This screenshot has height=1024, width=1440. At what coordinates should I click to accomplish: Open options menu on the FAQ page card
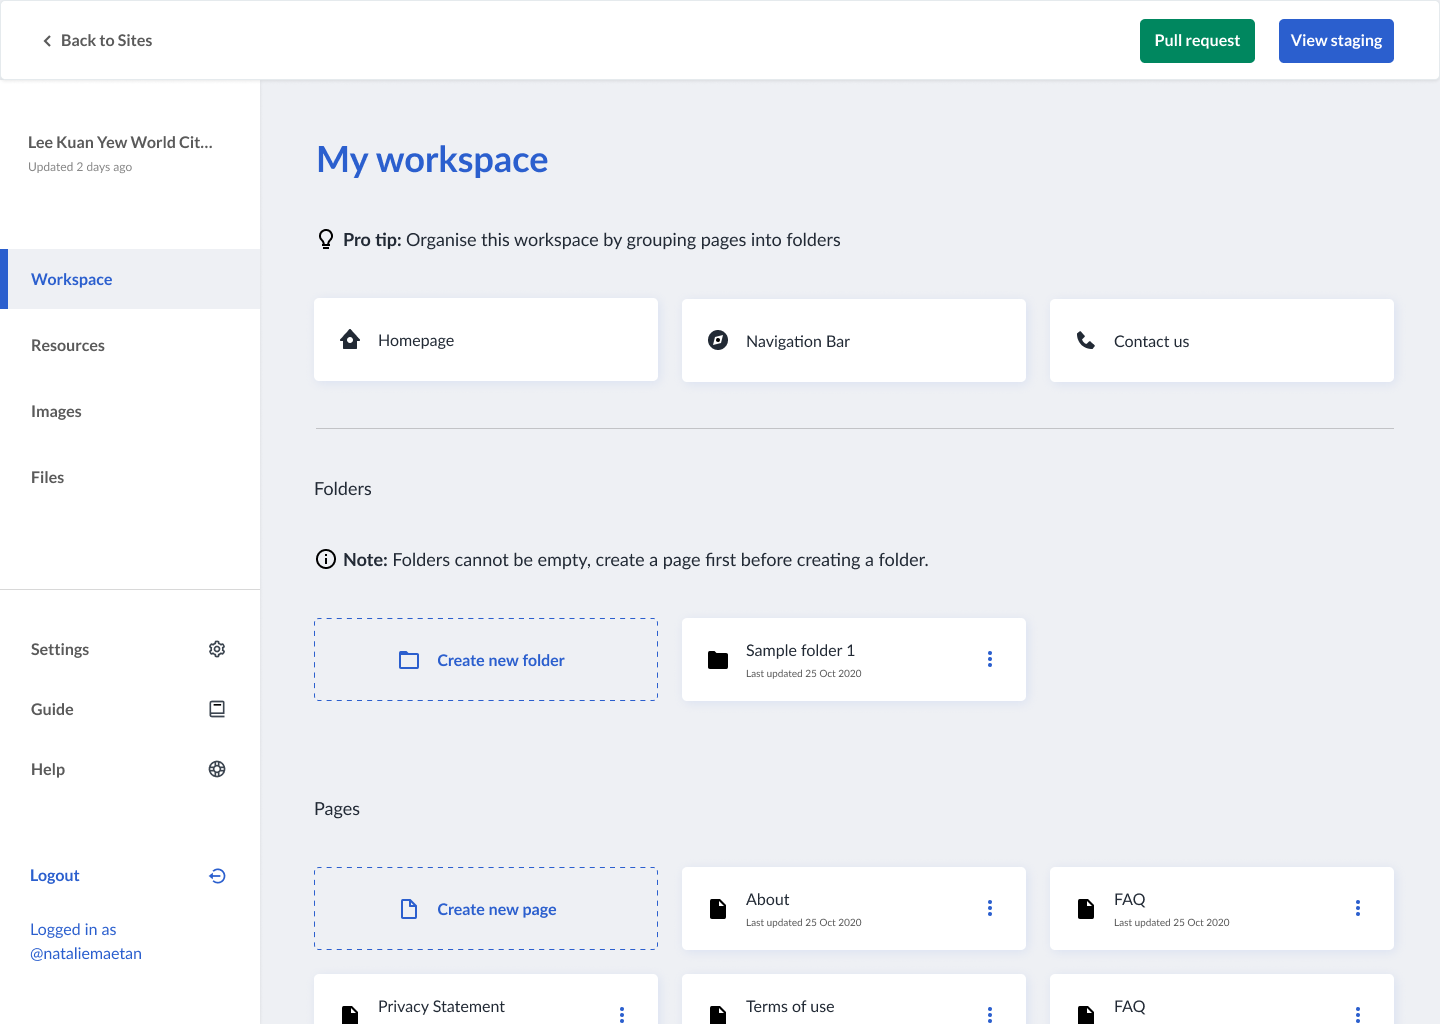click(x=1358, y=908)
